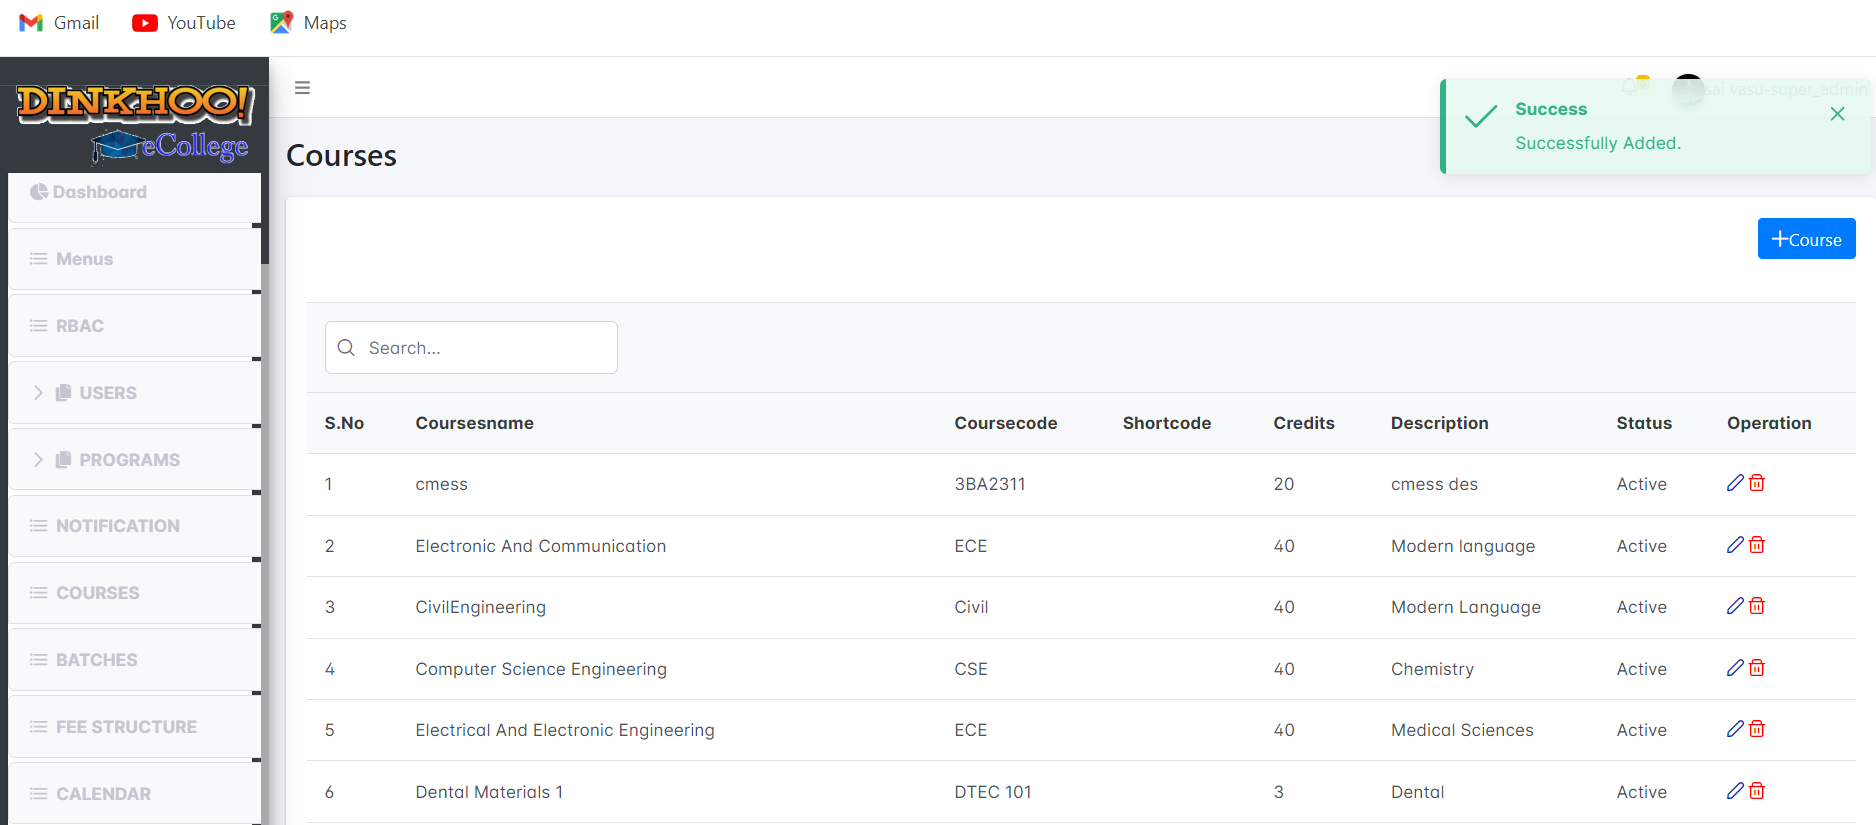1876x825 pixels.
Task: Select the Dental Materials 1 name cell
Action: click(x=489, y=792)
